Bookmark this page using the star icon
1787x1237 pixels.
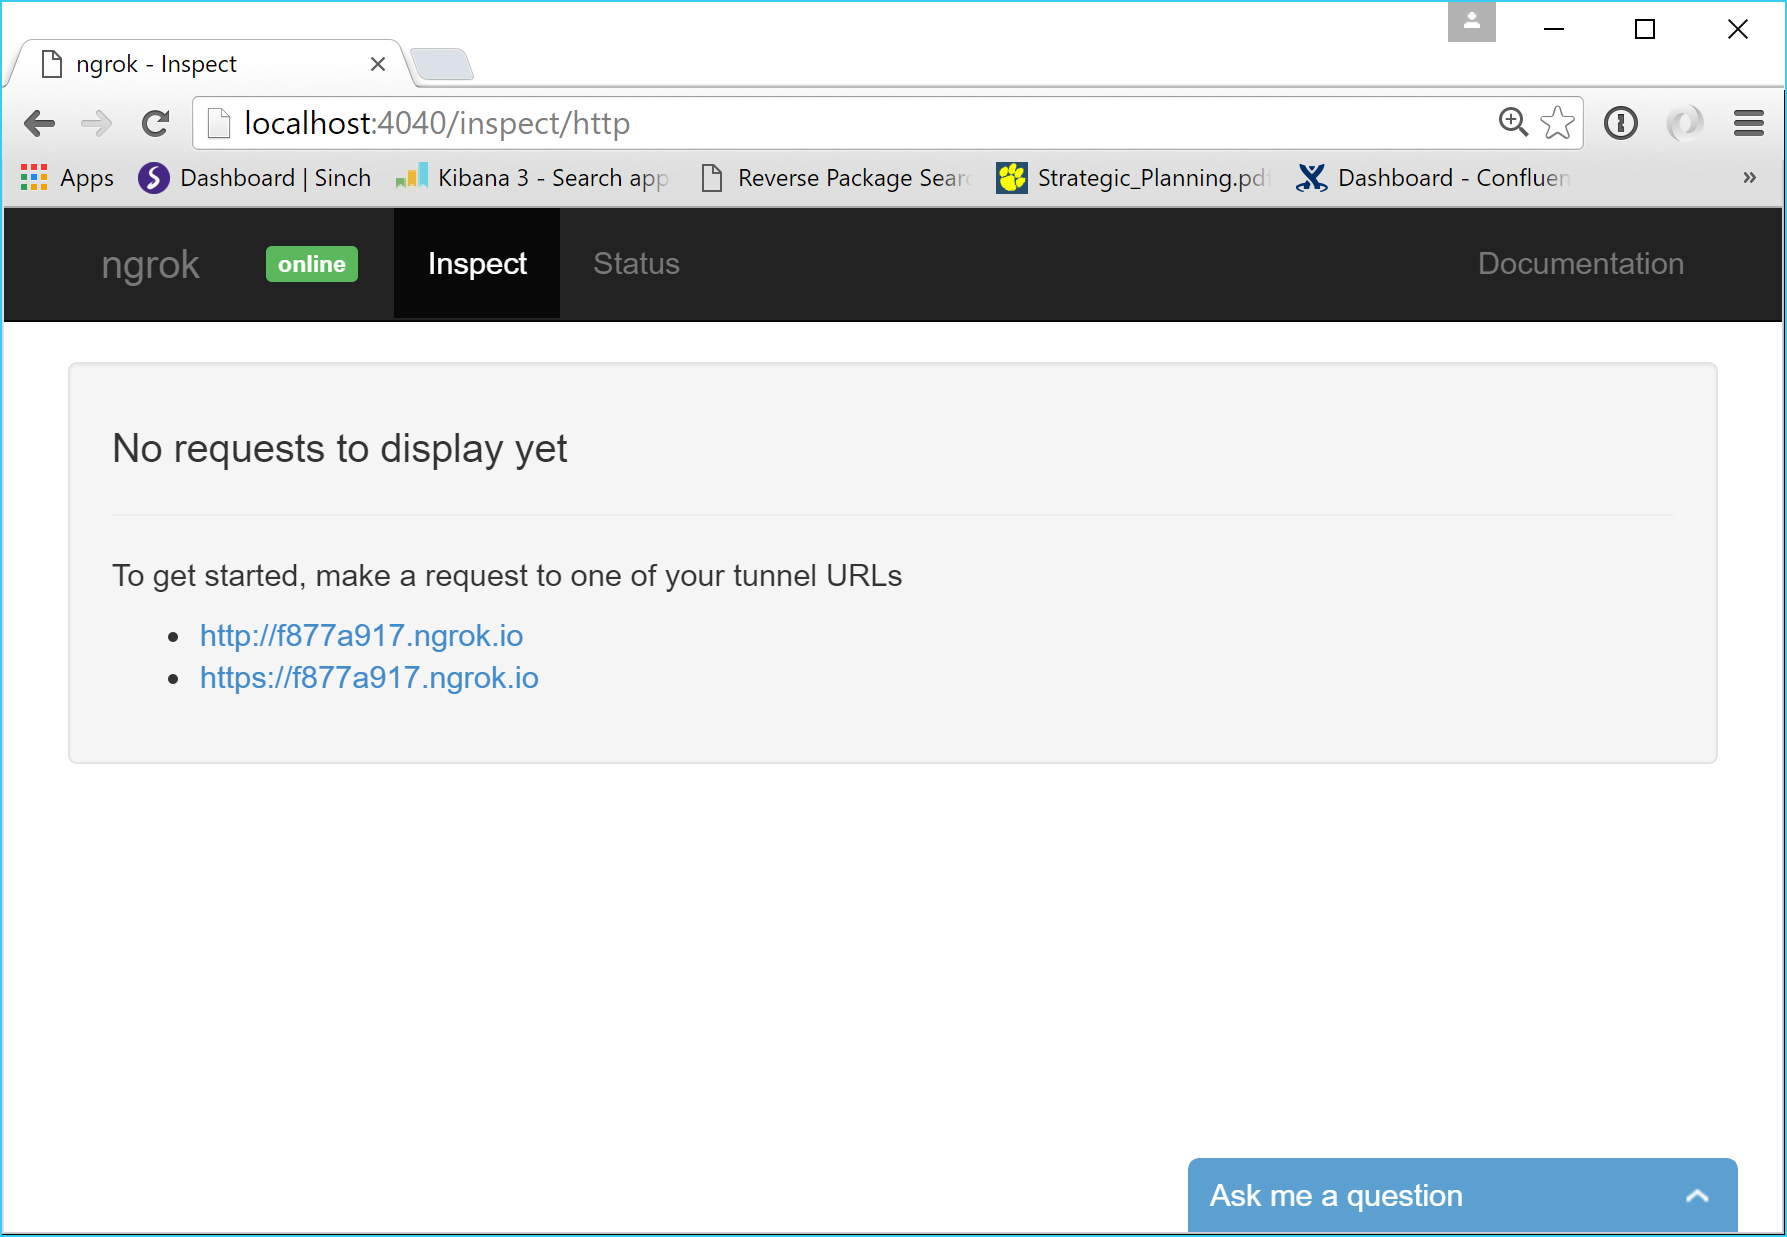tap(1557, 122)
